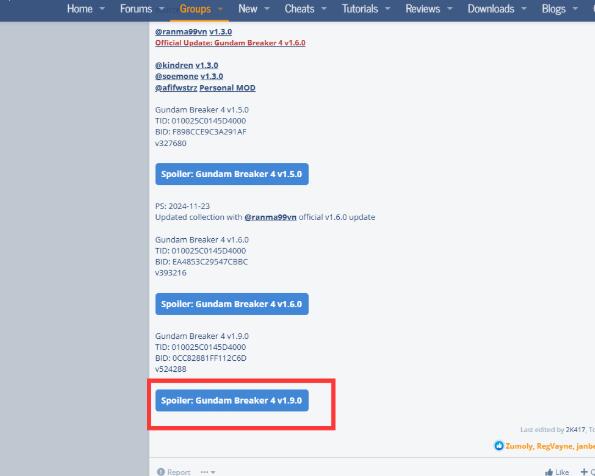Open the Personal MOD link
Screen dimensions: 595x476
click(x=227, y=88)
